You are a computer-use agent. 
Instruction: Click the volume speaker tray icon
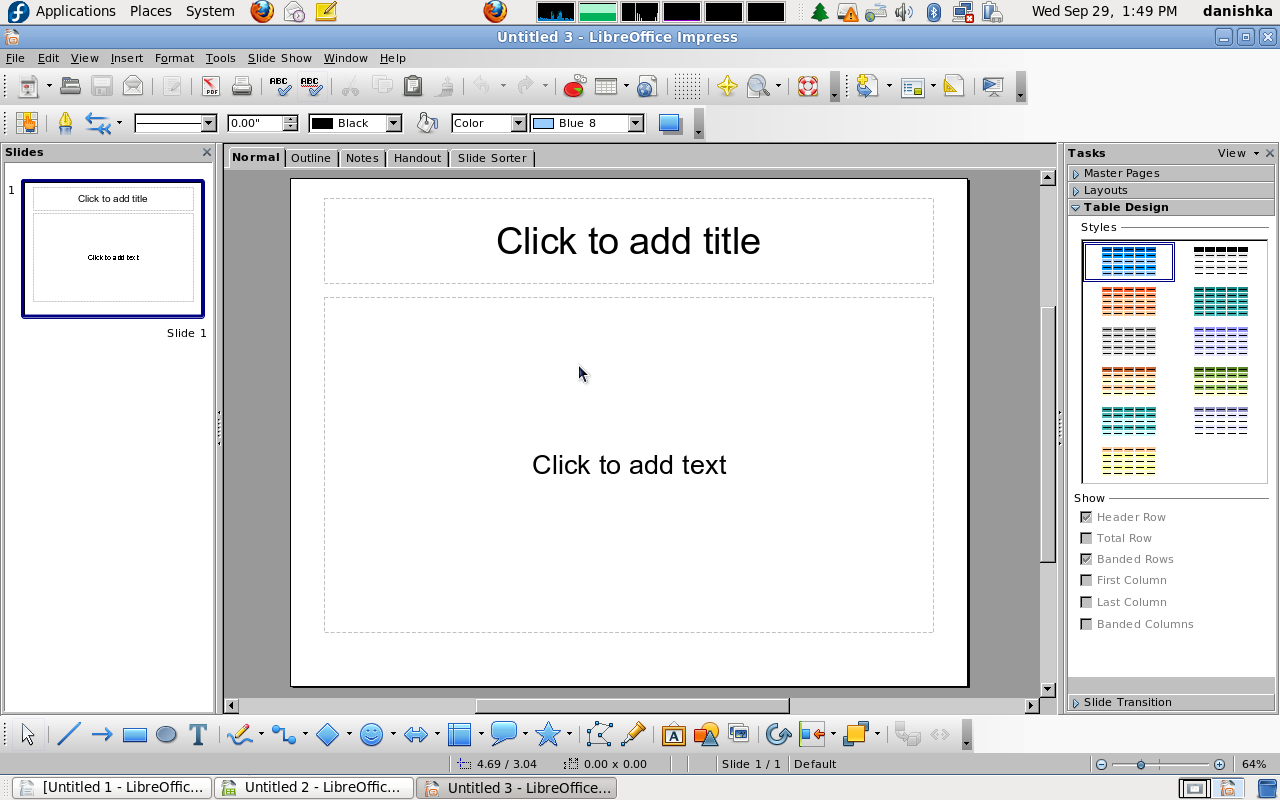coord(904,12)
